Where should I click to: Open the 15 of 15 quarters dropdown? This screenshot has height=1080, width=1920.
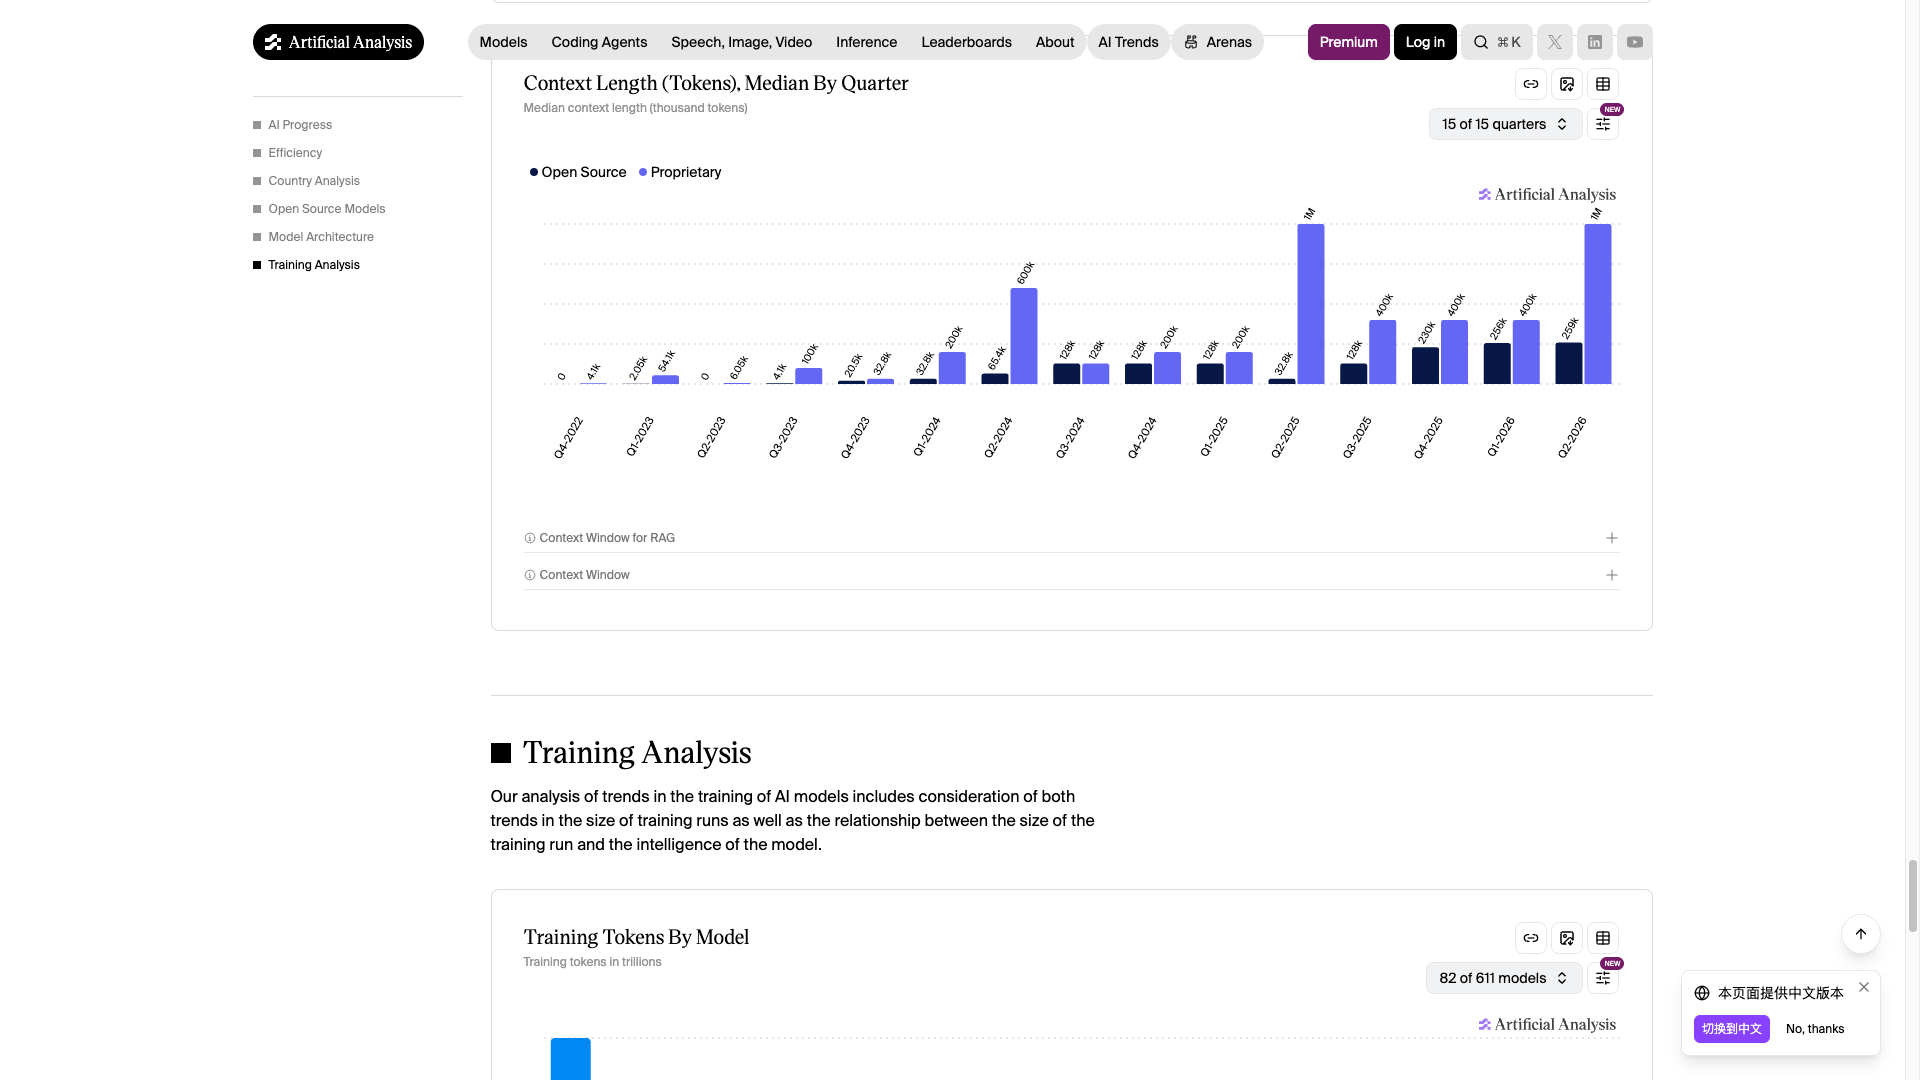1505,124
